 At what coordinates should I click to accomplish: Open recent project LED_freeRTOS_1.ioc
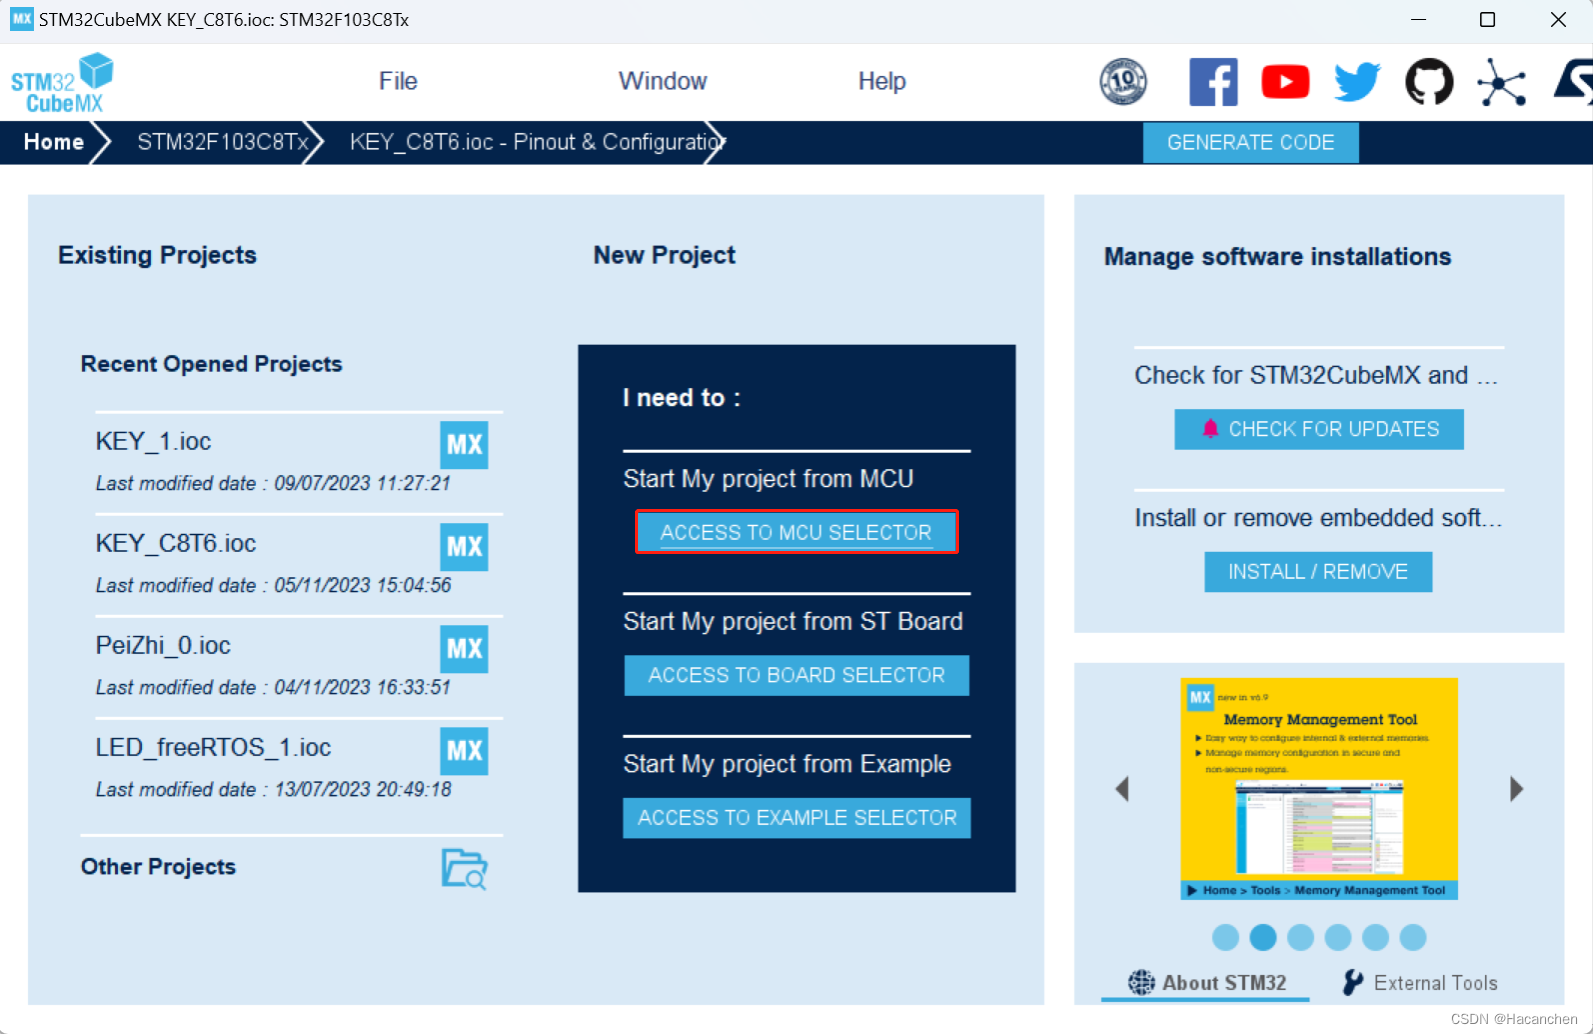click(213, 747)
